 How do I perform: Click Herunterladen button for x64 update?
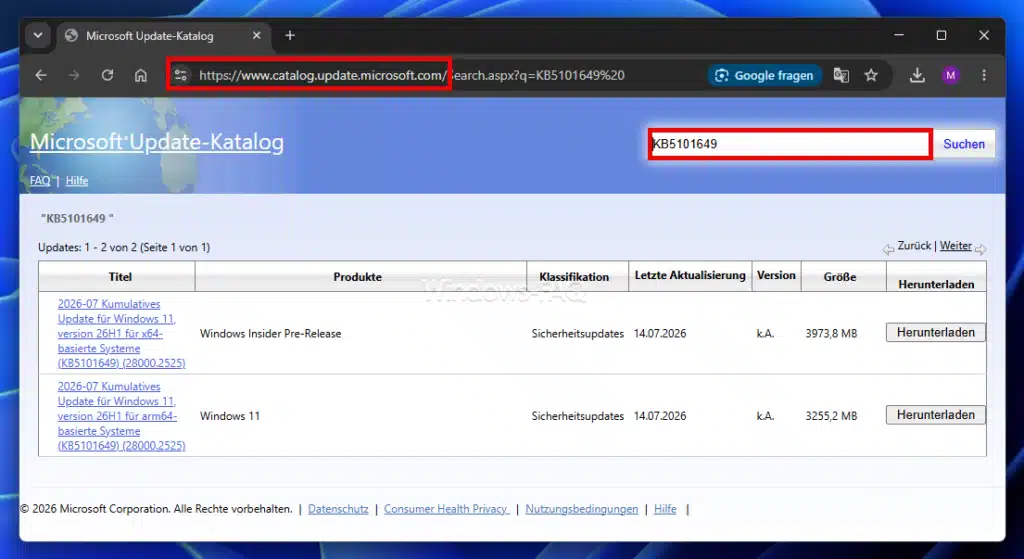pyautogui.click(x=935, y=332)
